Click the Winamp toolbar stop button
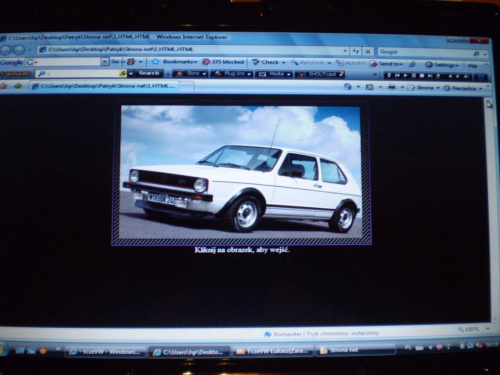The width and height of the screenshot is (500, 375). [422, 76]
